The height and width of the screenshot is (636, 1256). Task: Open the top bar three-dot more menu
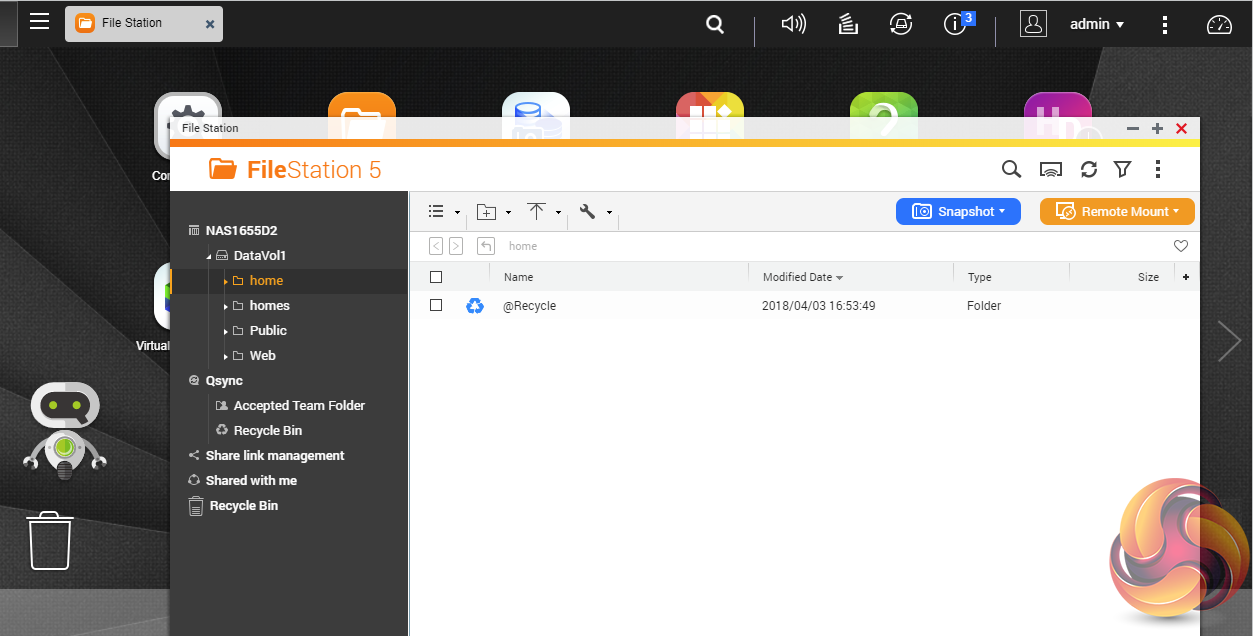[x=1164, y=25]
